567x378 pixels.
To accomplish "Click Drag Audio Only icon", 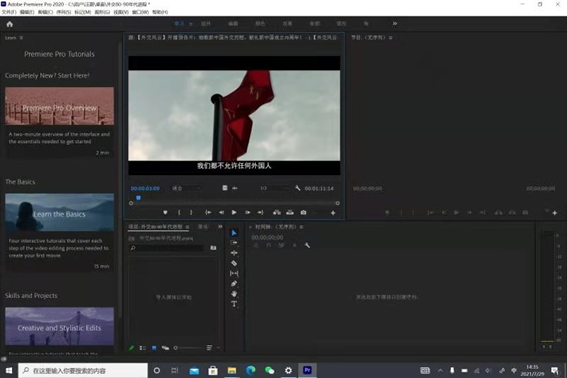I will (235, 188).
